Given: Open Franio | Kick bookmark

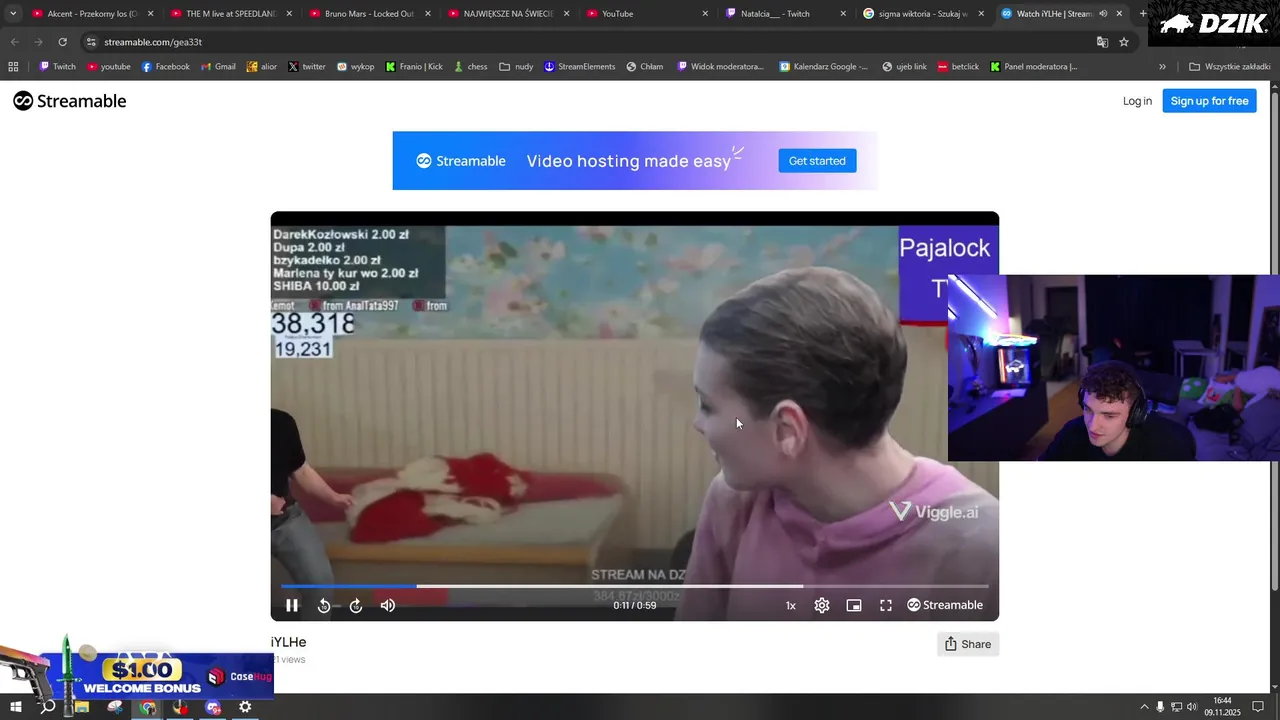Looking at the screenshot, I should 414,67.
